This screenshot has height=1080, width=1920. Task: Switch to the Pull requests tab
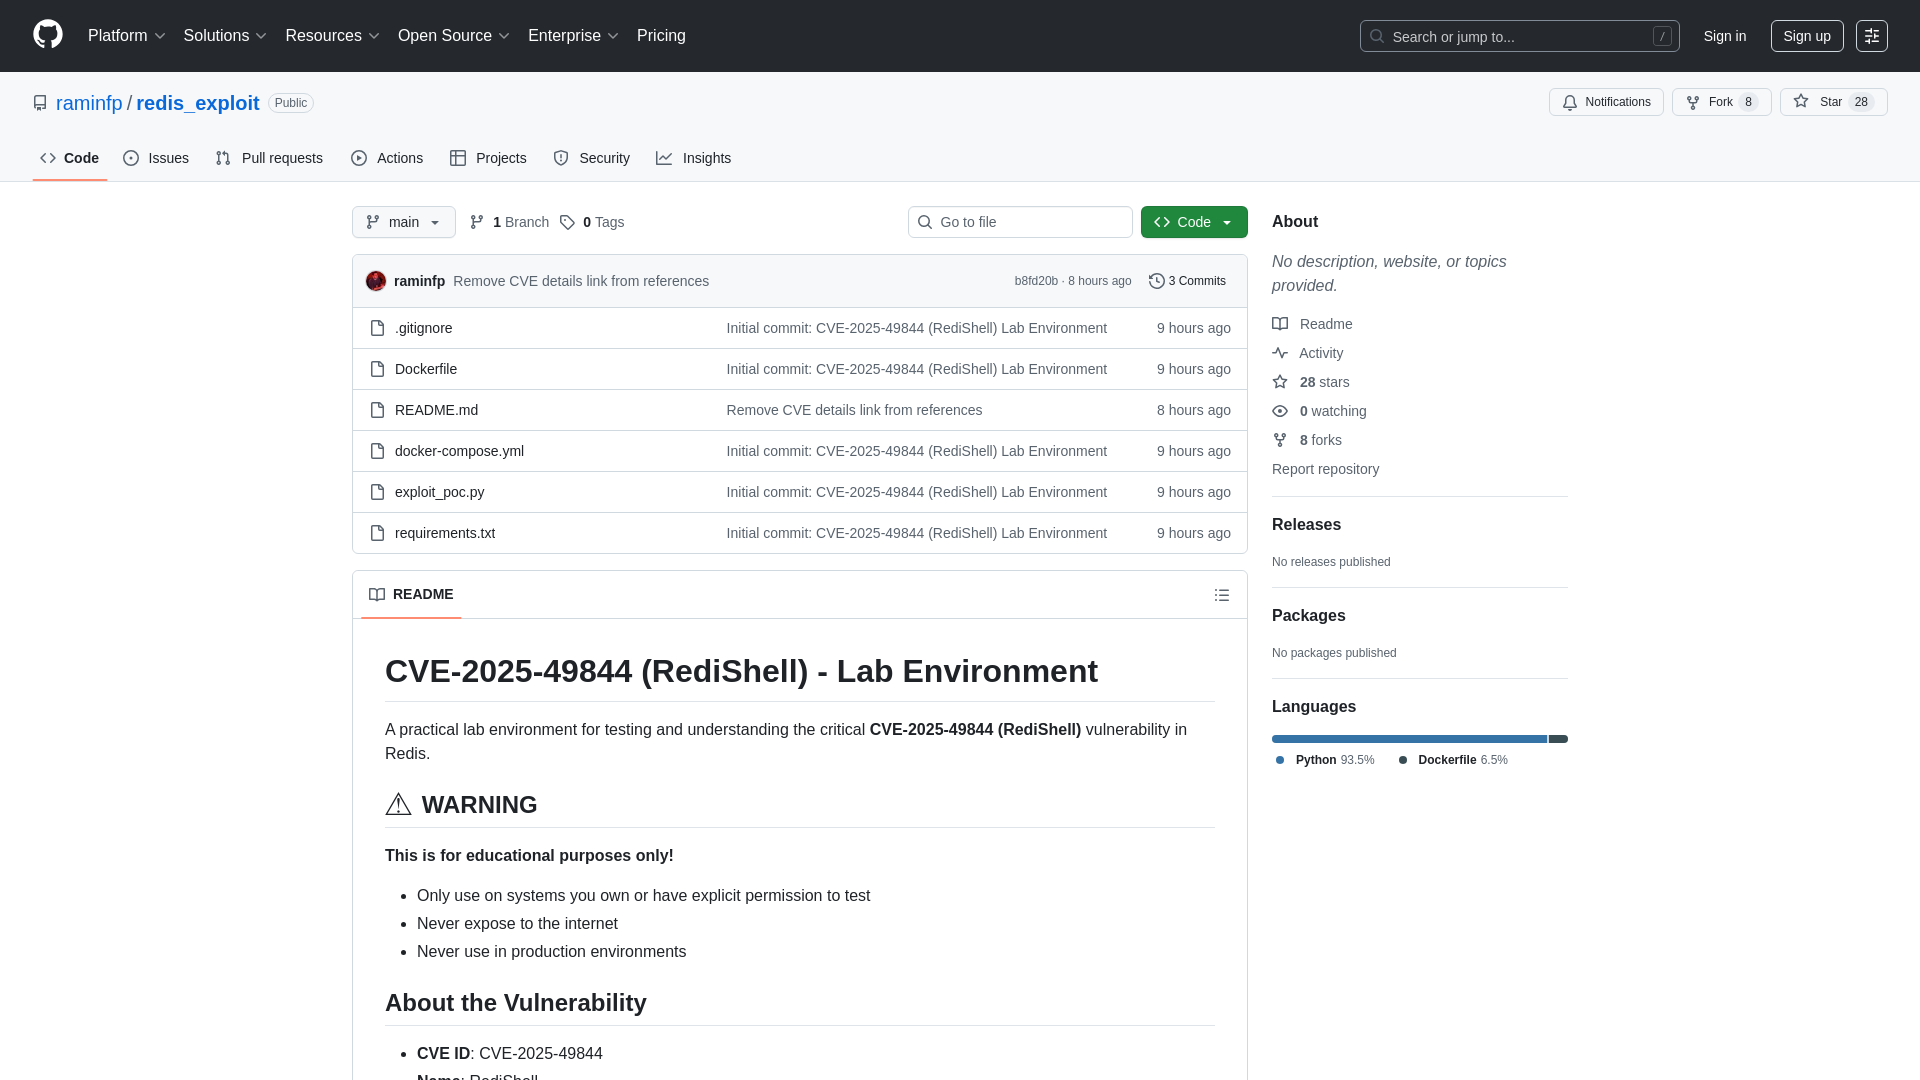268,158
